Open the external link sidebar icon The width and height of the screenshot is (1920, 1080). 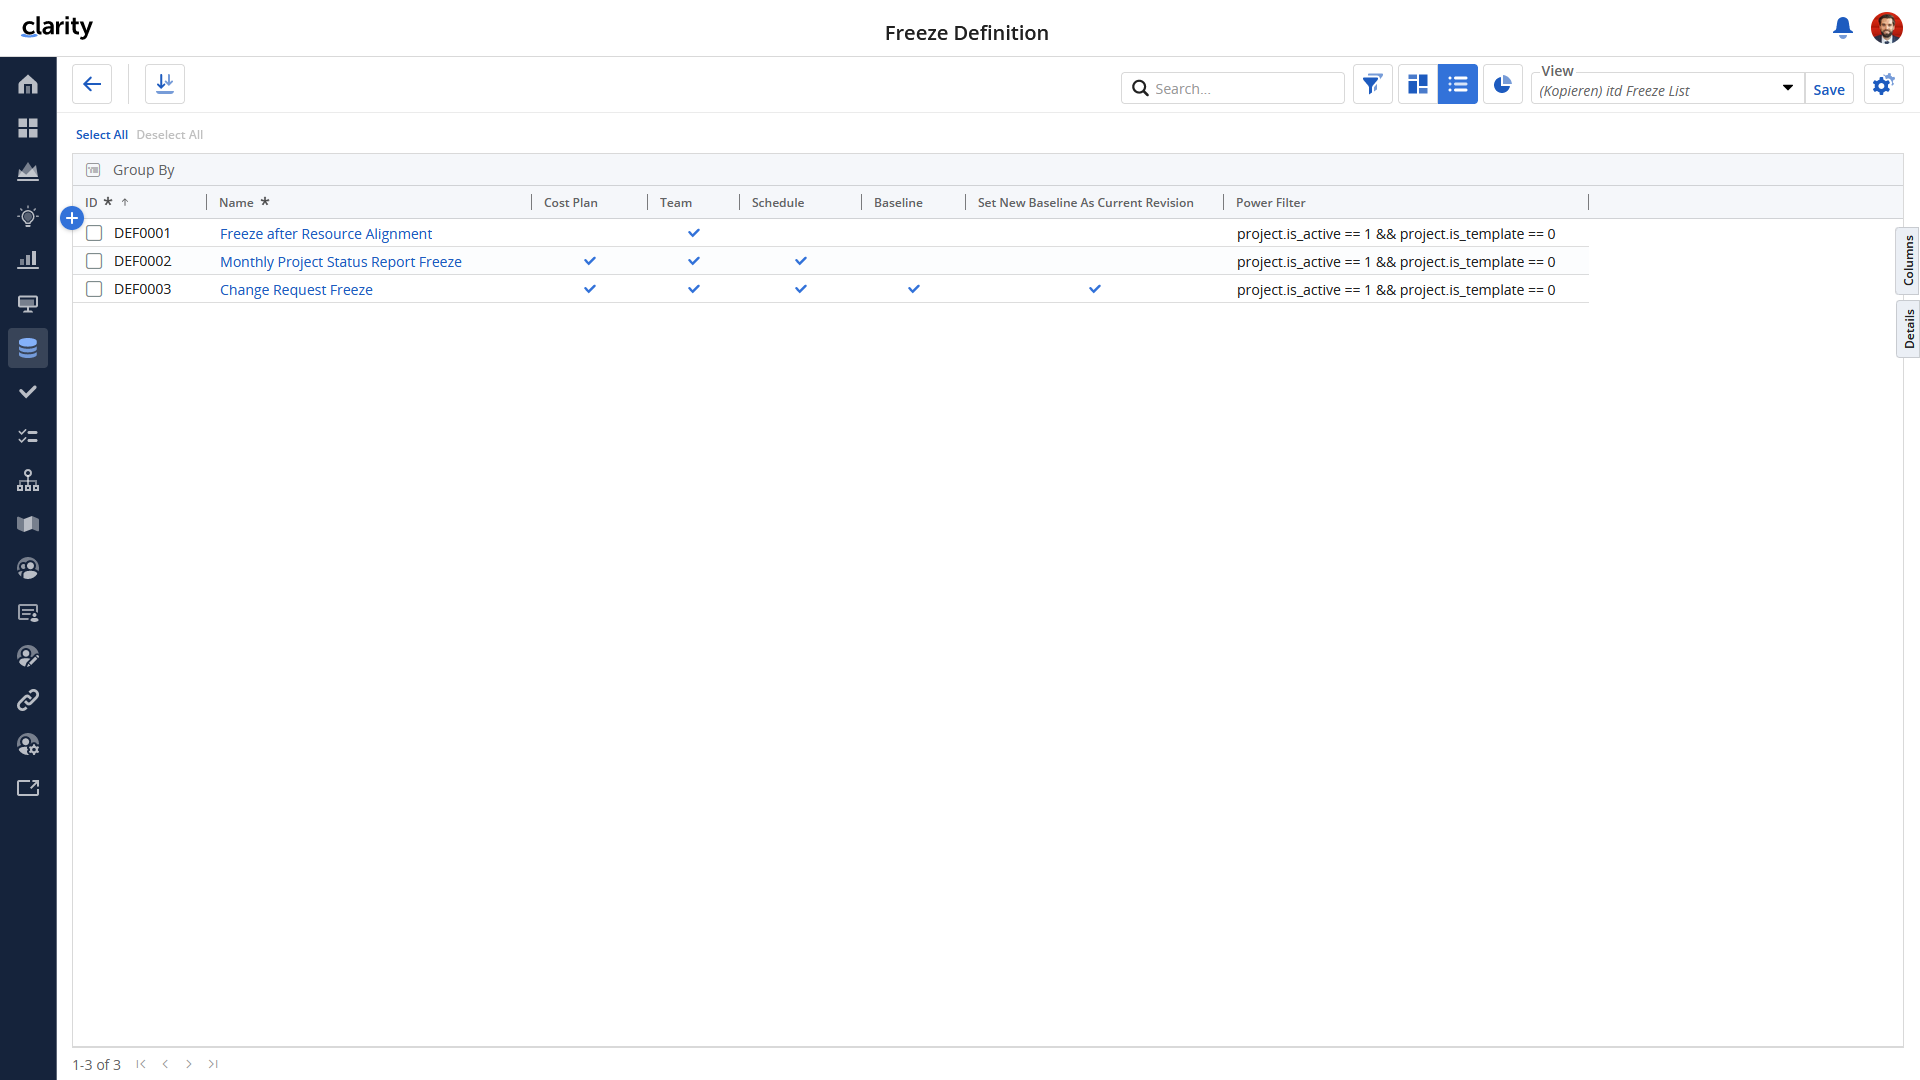click(28, 788)
